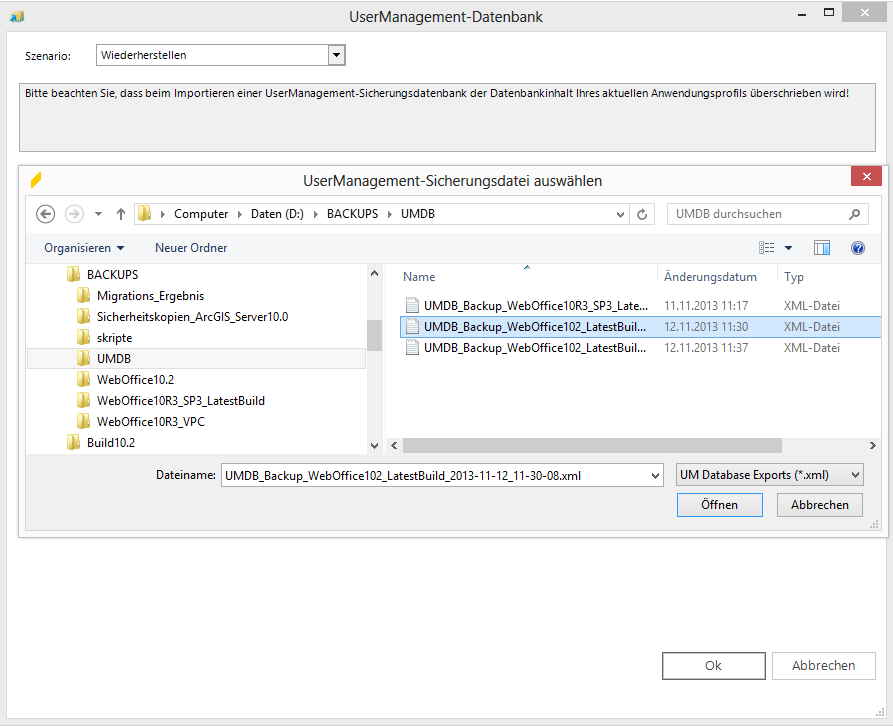The height and width of the screenshot is (727, 893).
Task: Open the UM Database Exports file type dropdown
Action: click(x=857, y=474)
